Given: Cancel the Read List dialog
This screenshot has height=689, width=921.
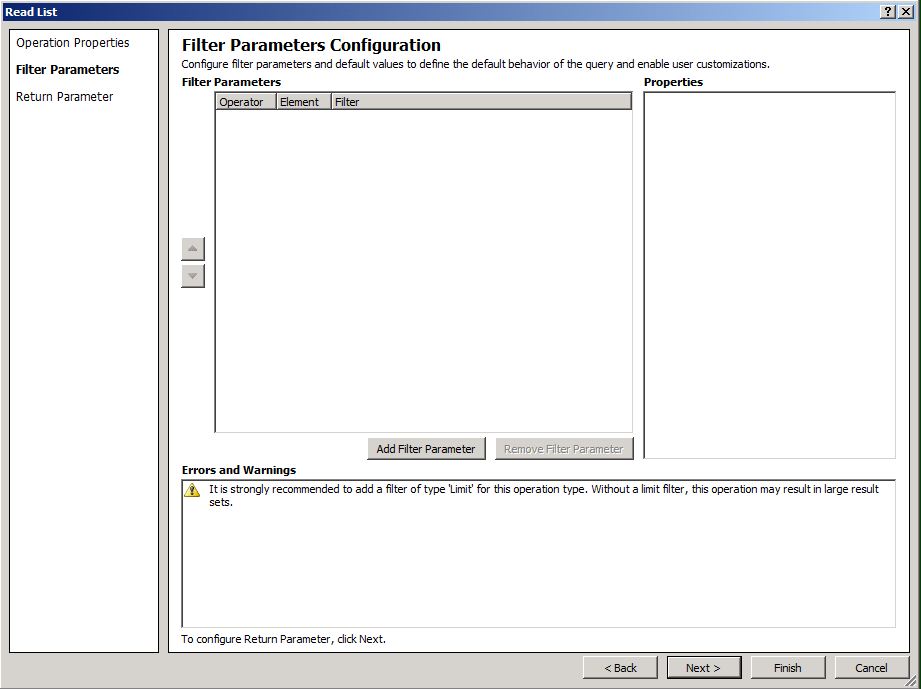Looking at the screenshot, I should [x=871, y=668].
